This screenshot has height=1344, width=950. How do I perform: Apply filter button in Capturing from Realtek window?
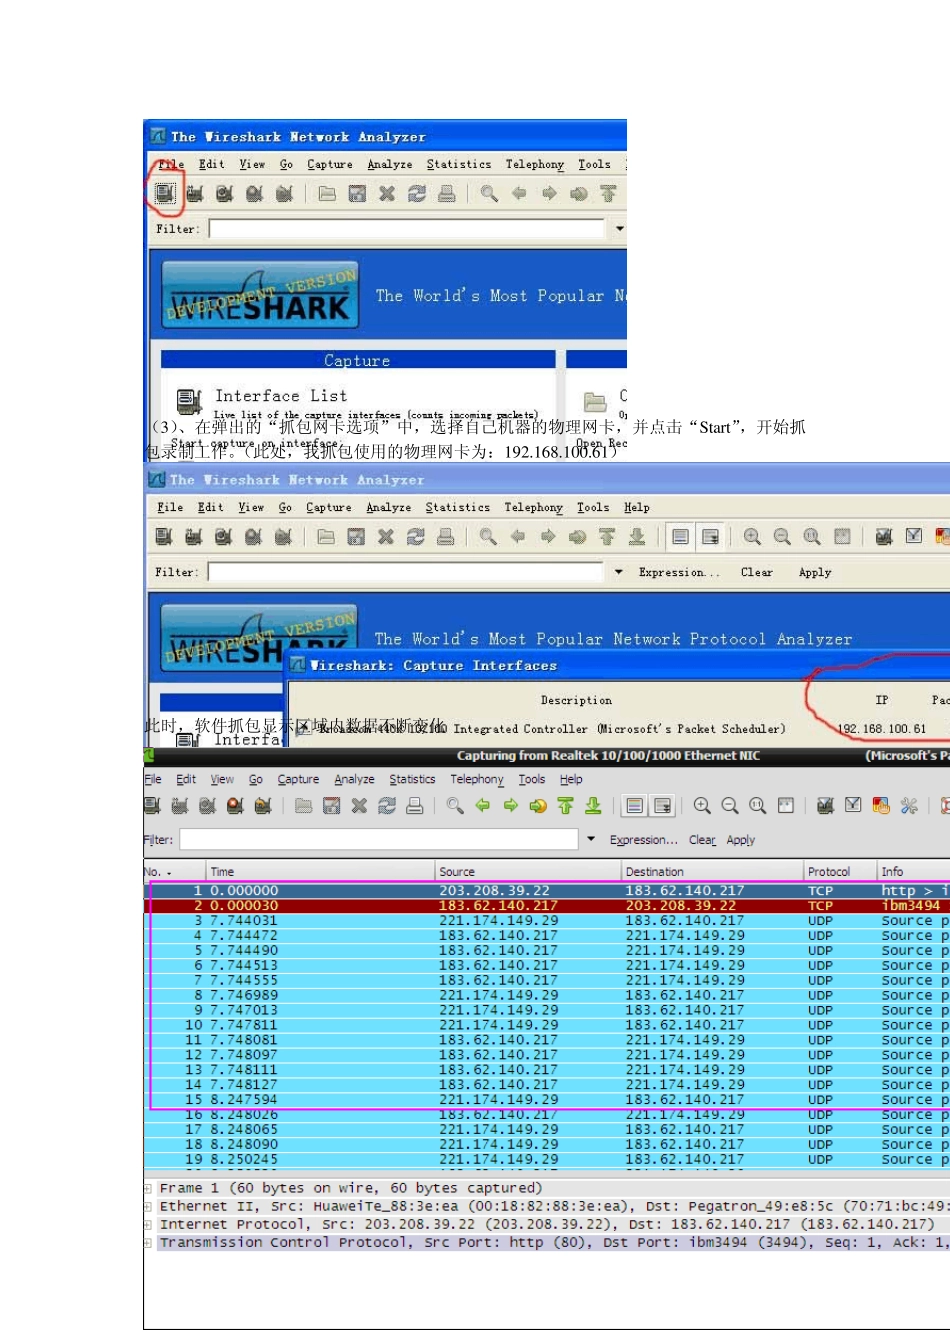click(741, 840)
